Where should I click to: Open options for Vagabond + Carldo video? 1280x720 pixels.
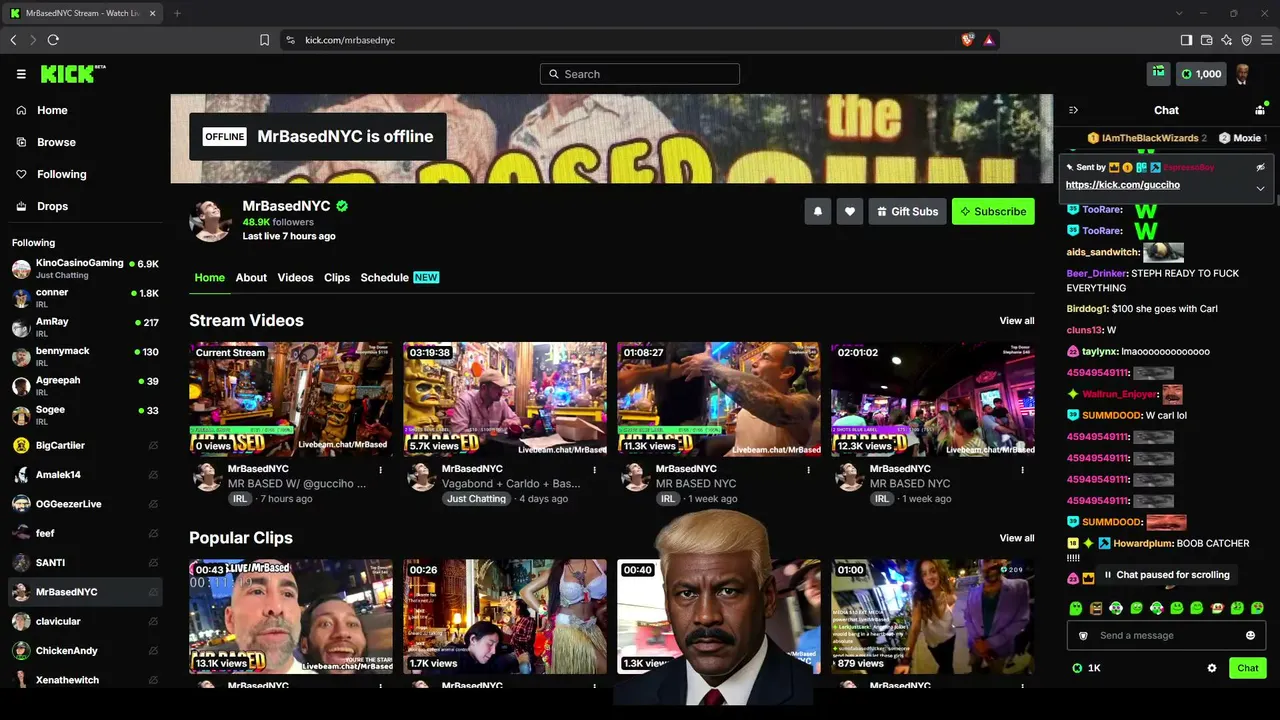595,469
